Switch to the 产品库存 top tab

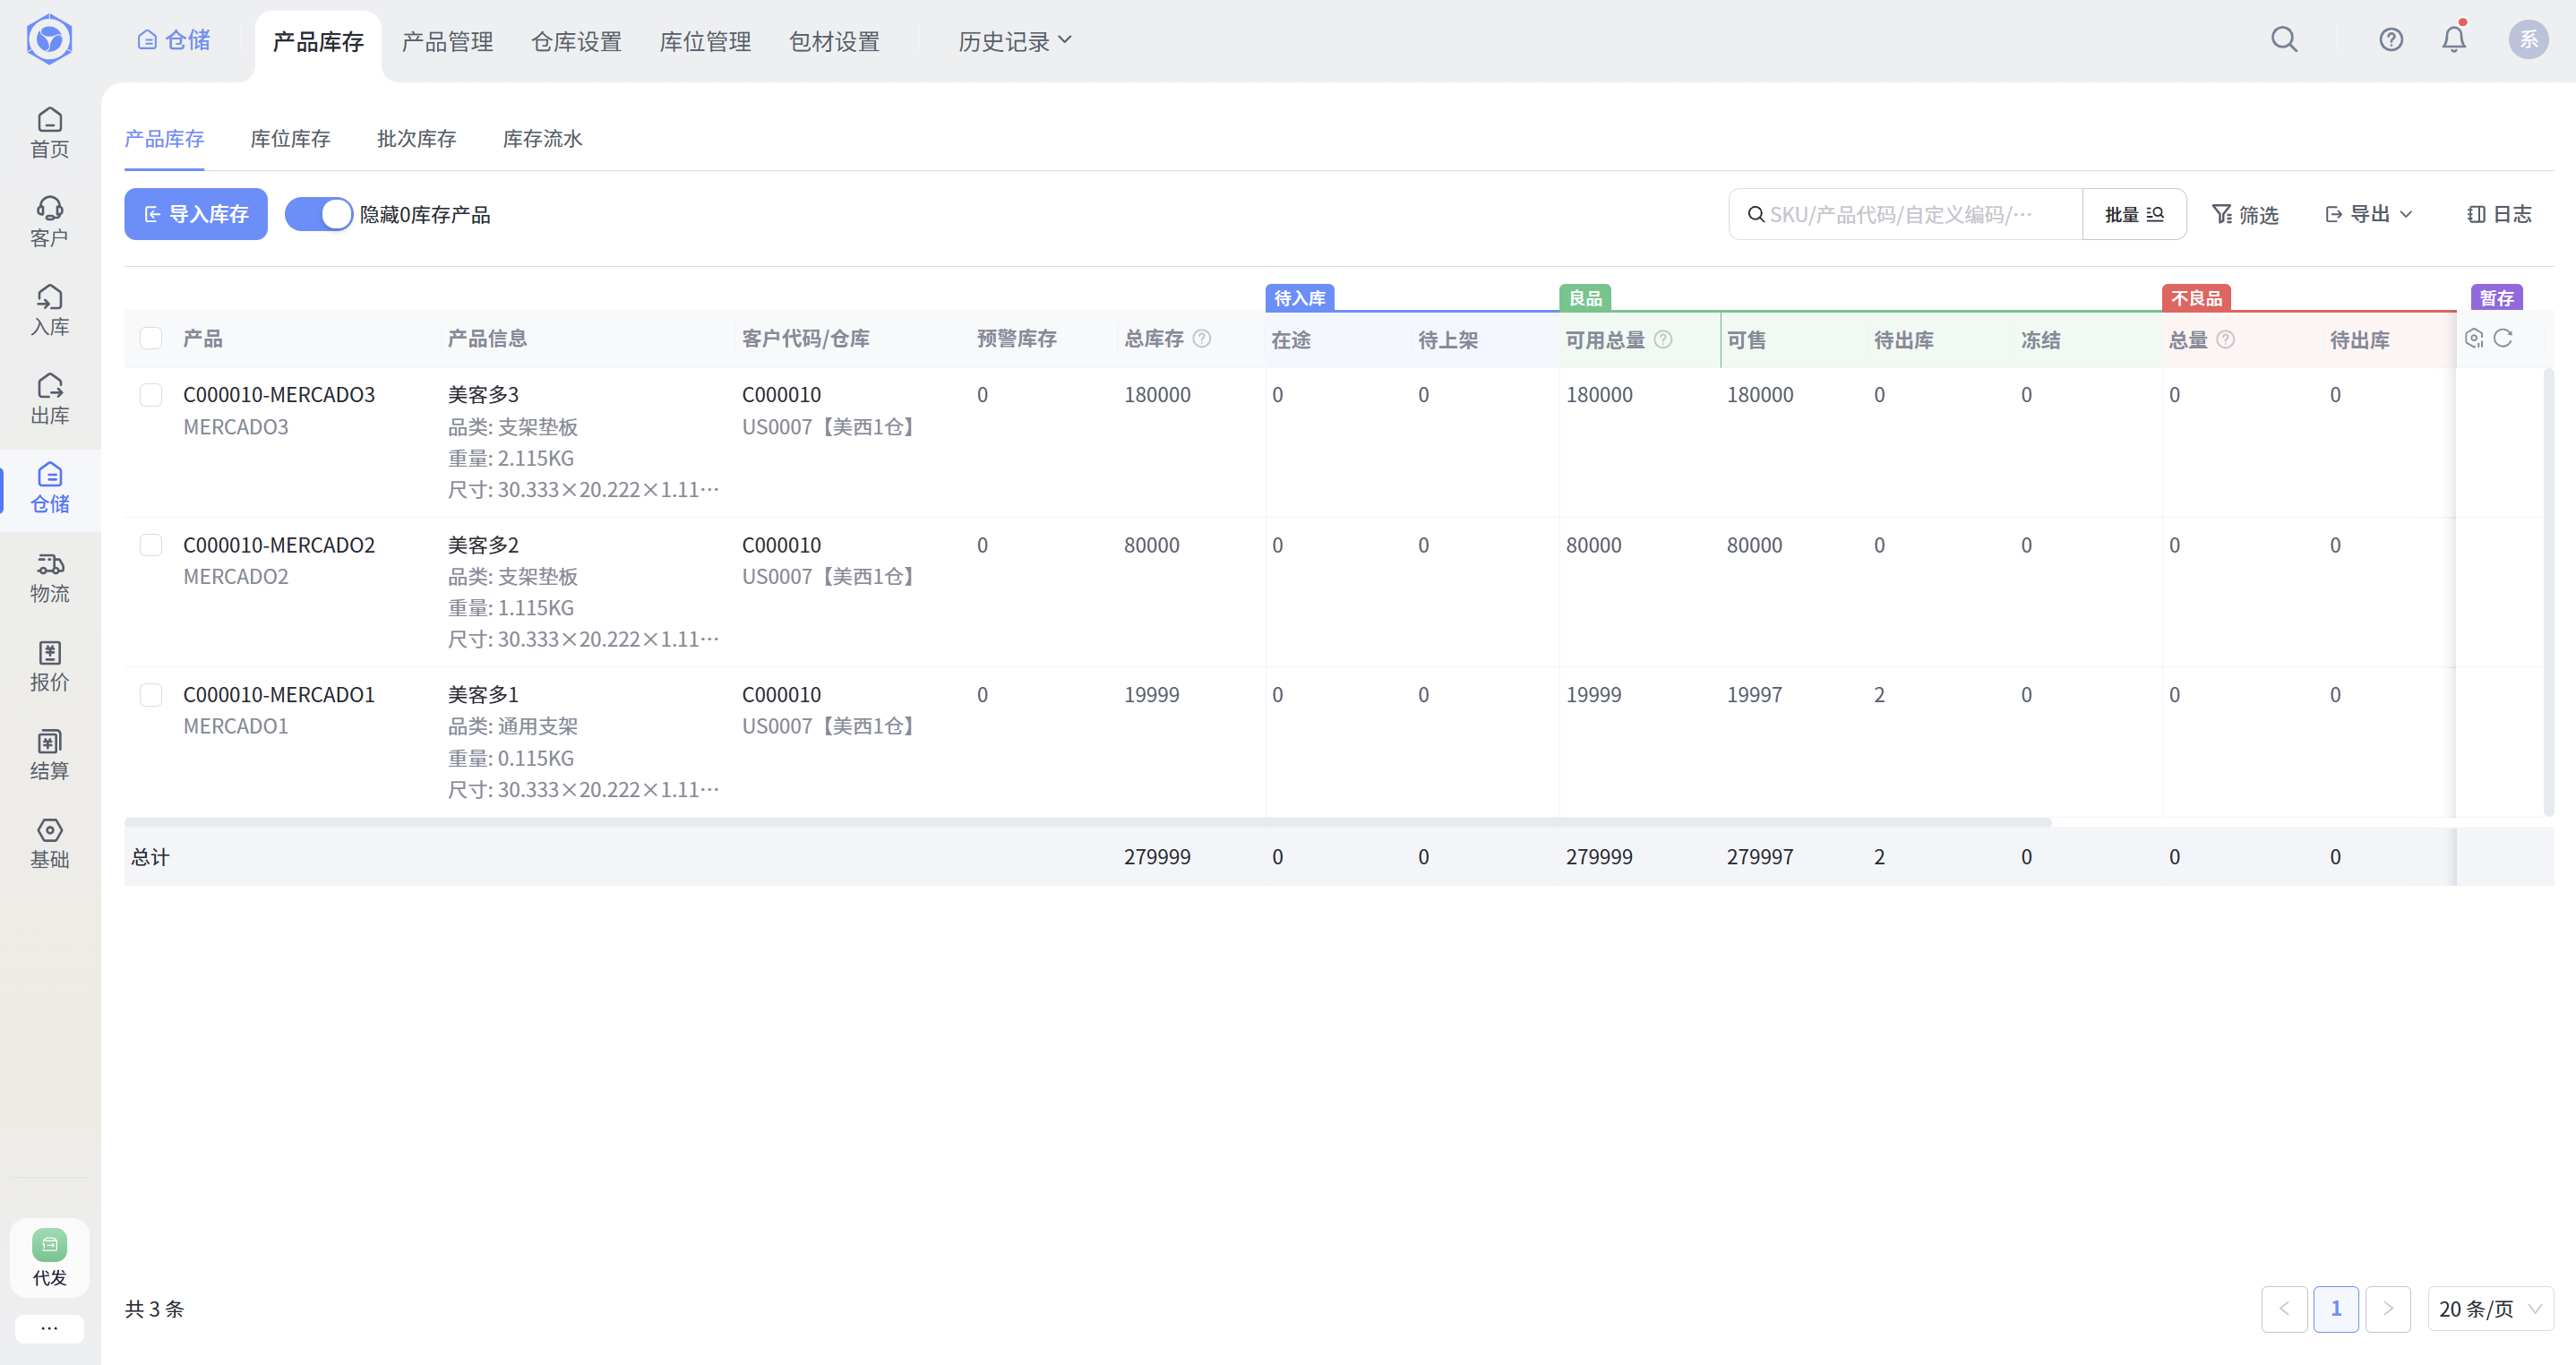(318, 42)
